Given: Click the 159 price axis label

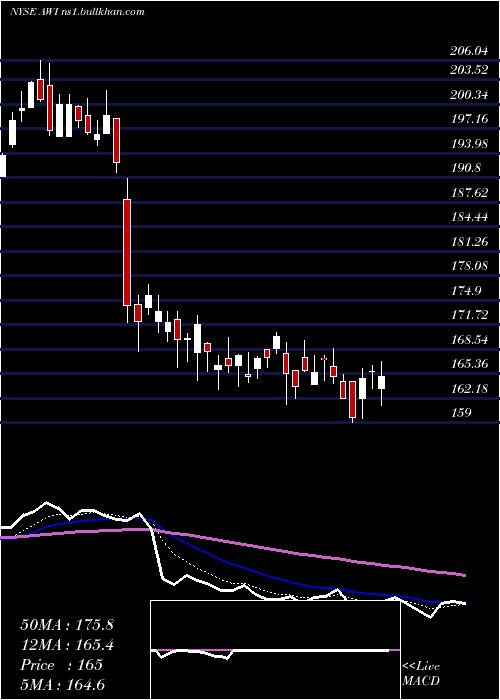Looking at the screenshot, I should tap(461, 412).
